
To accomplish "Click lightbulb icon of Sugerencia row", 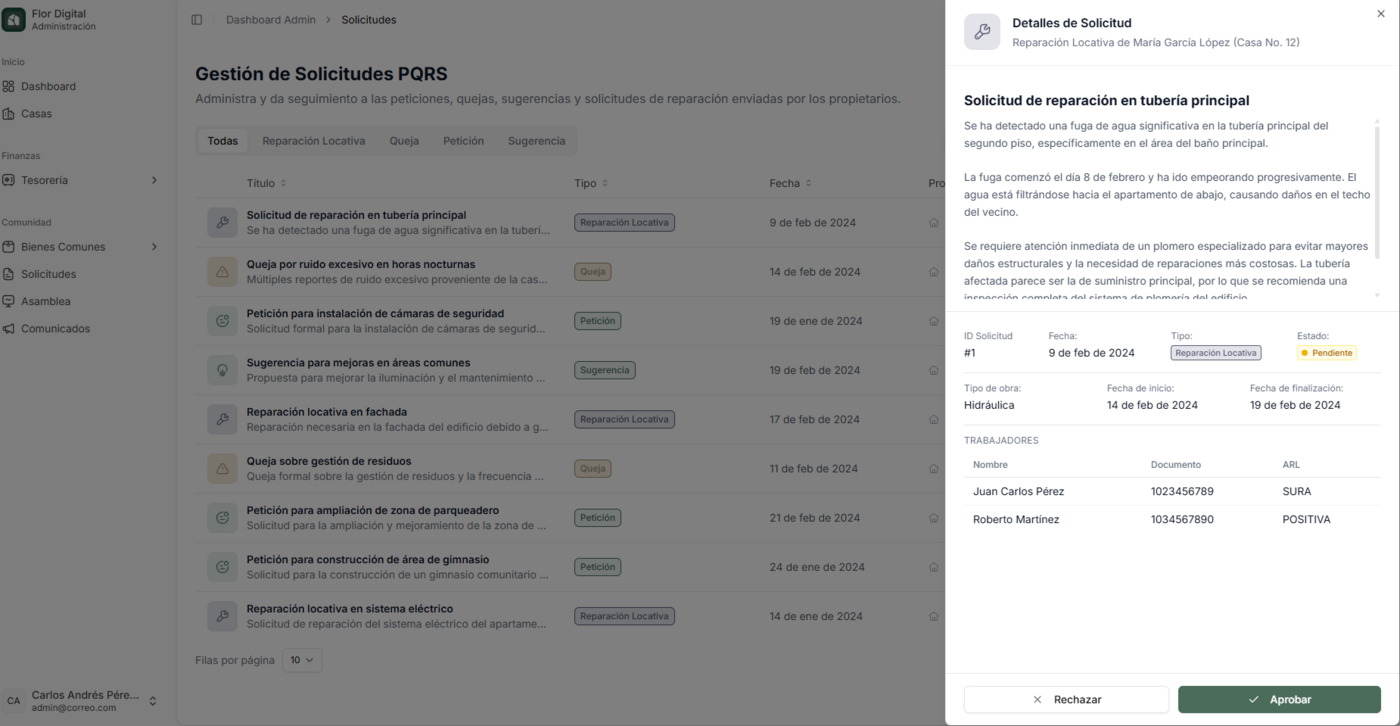I will point(222,370).
